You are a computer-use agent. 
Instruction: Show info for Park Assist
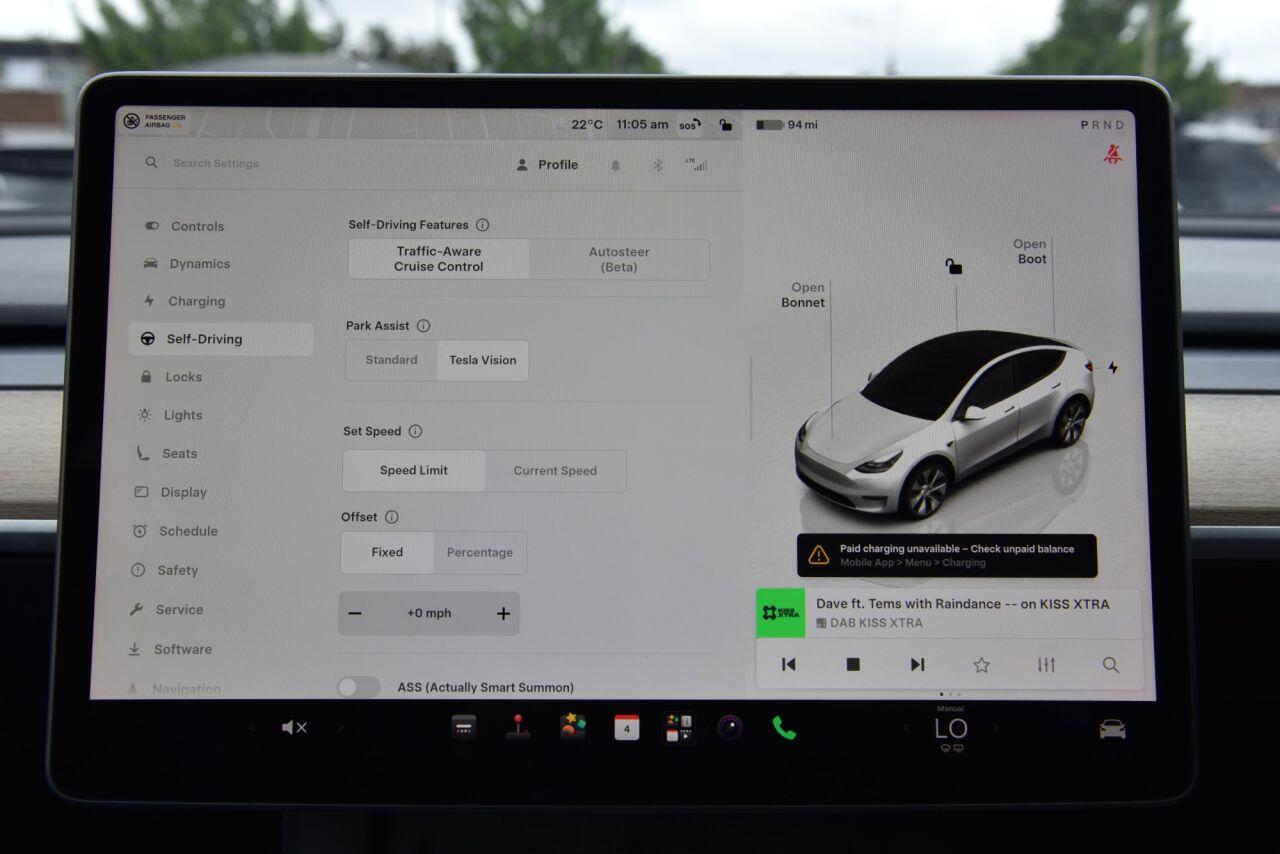point(423,326)
